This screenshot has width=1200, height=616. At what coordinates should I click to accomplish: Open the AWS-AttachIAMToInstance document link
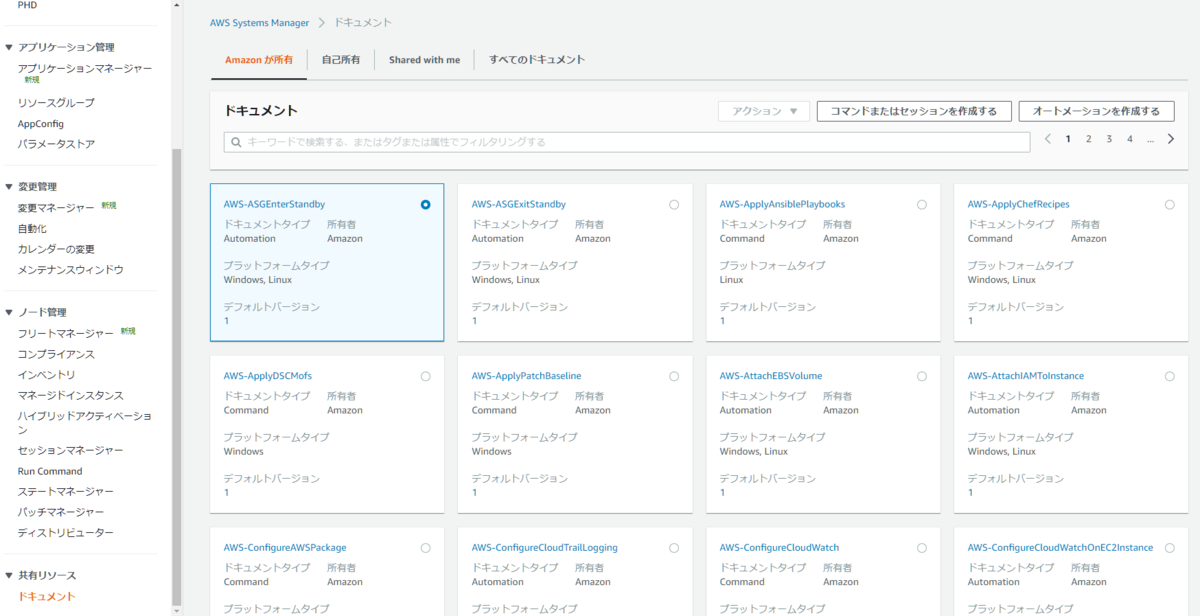point(1026,376)
